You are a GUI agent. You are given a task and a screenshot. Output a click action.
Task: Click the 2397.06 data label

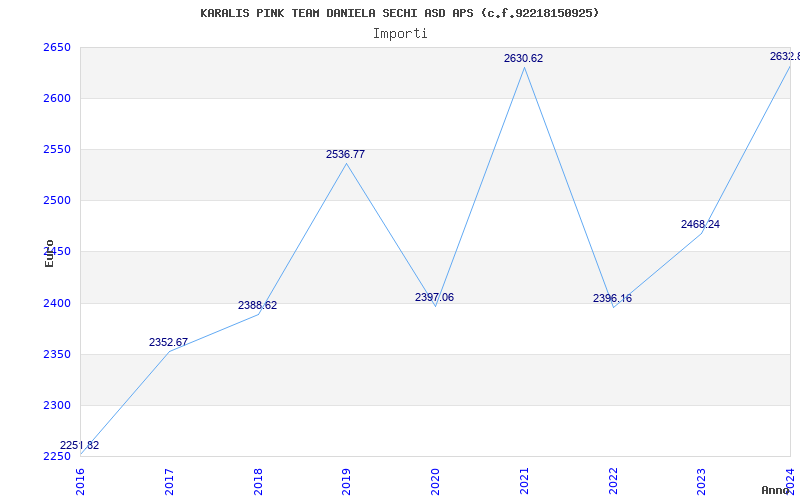tap(434, 297)
